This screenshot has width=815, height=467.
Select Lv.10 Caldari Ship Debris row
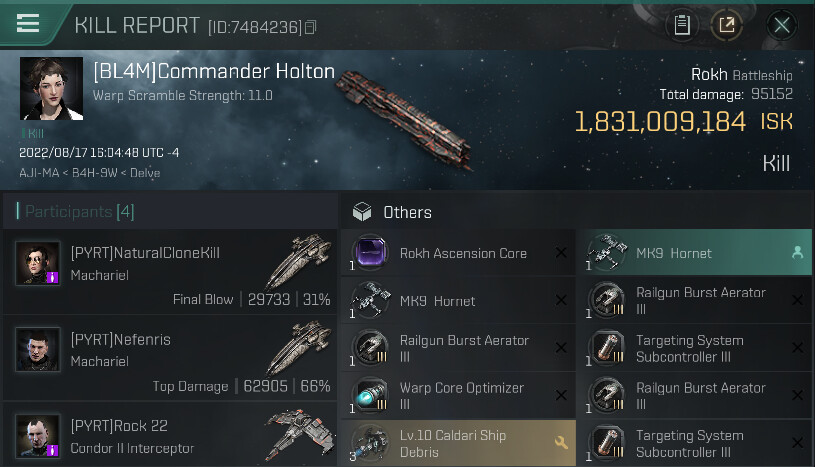[458, 443]
